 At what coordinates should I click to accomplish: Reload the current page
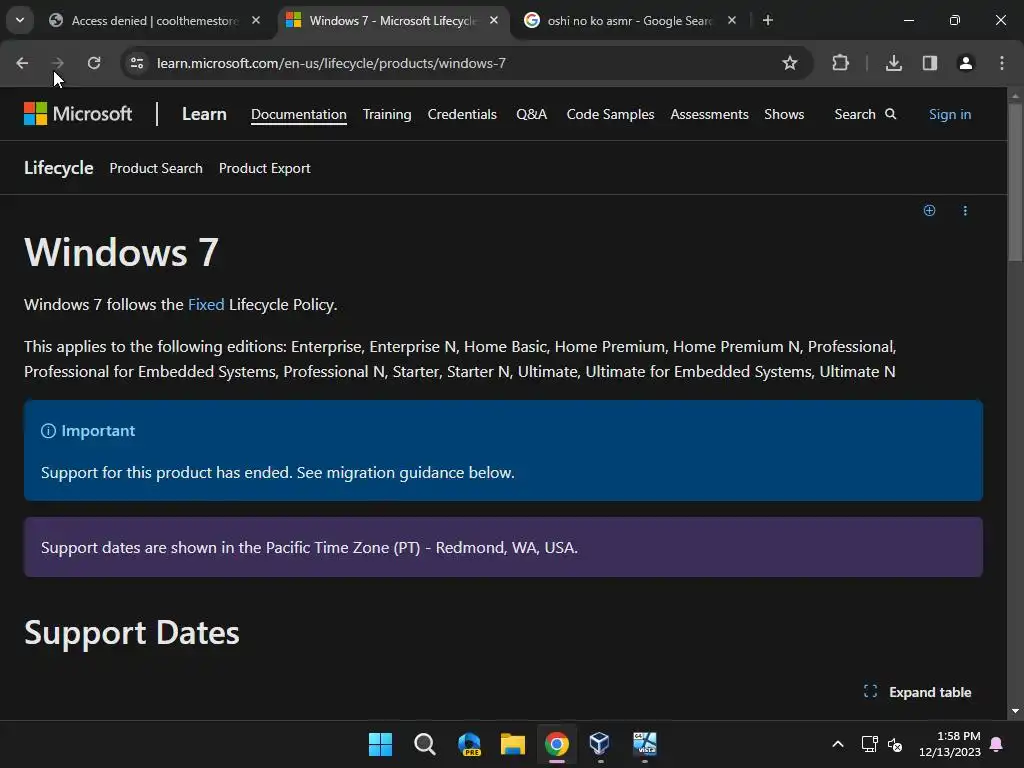click(94, 63)
